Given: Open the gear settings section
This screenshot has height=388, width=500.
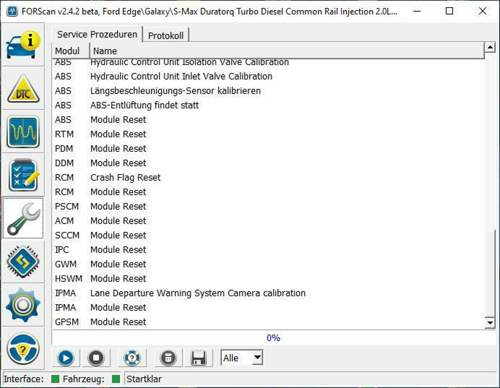Looking at the screenshot, I should 23,305.
